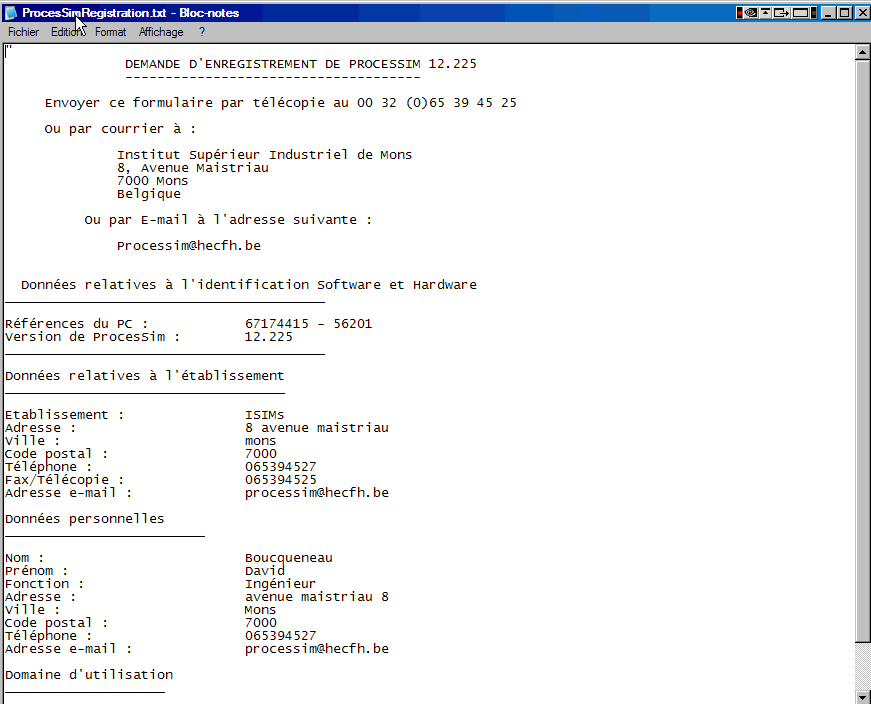Click the NVIDIA nView swirl icon

751,13
